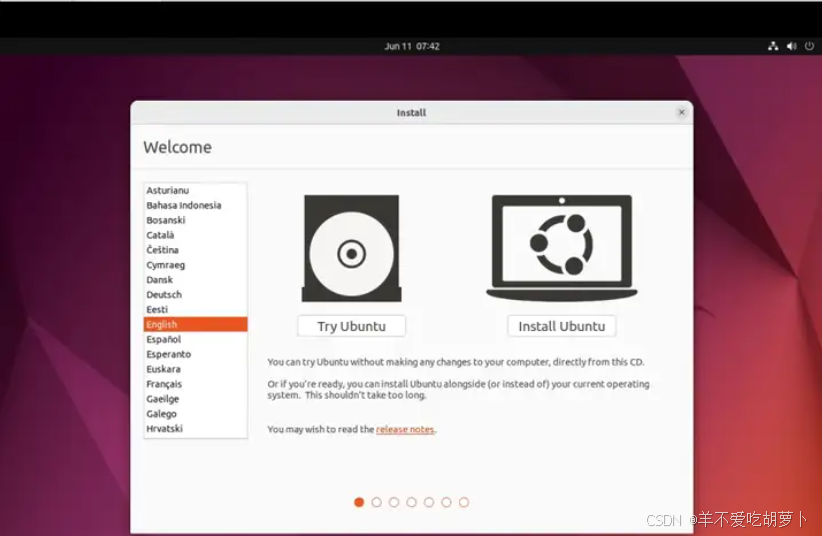The width and height of the screenshot is (822, 536).
Task: Close the Install window
Action: (682, 112)
